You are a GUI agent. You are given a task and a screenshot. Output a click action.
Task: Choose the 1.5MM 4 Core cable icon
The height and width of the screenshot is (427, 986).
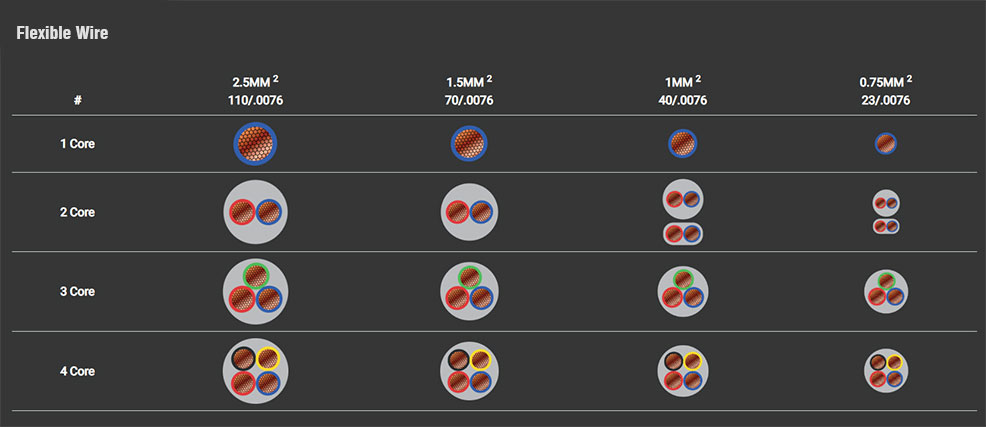click(469, 371)
